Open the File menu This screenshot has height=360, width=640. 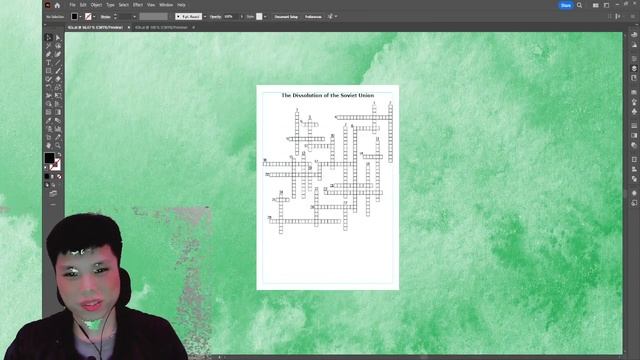tap(72, 5)
